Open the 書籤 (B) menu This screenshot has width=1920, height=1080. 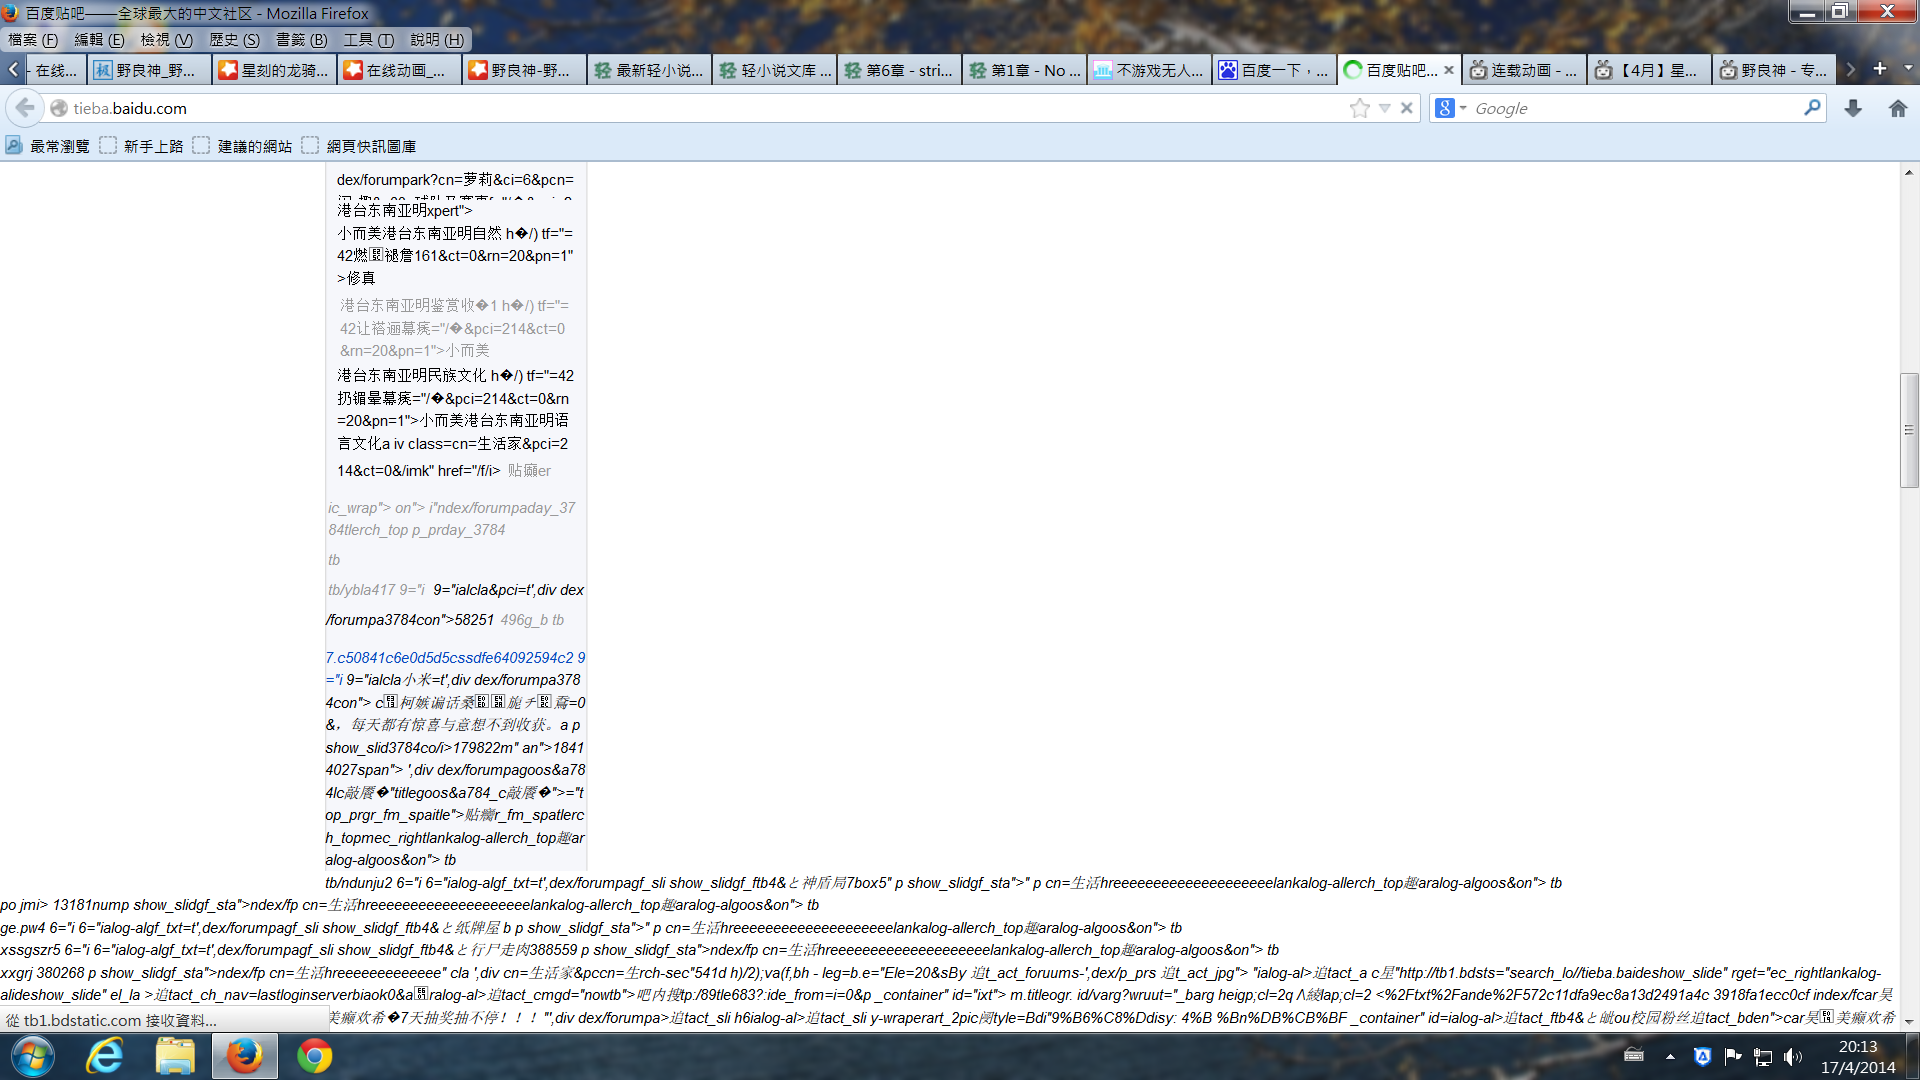click(301, 40)
